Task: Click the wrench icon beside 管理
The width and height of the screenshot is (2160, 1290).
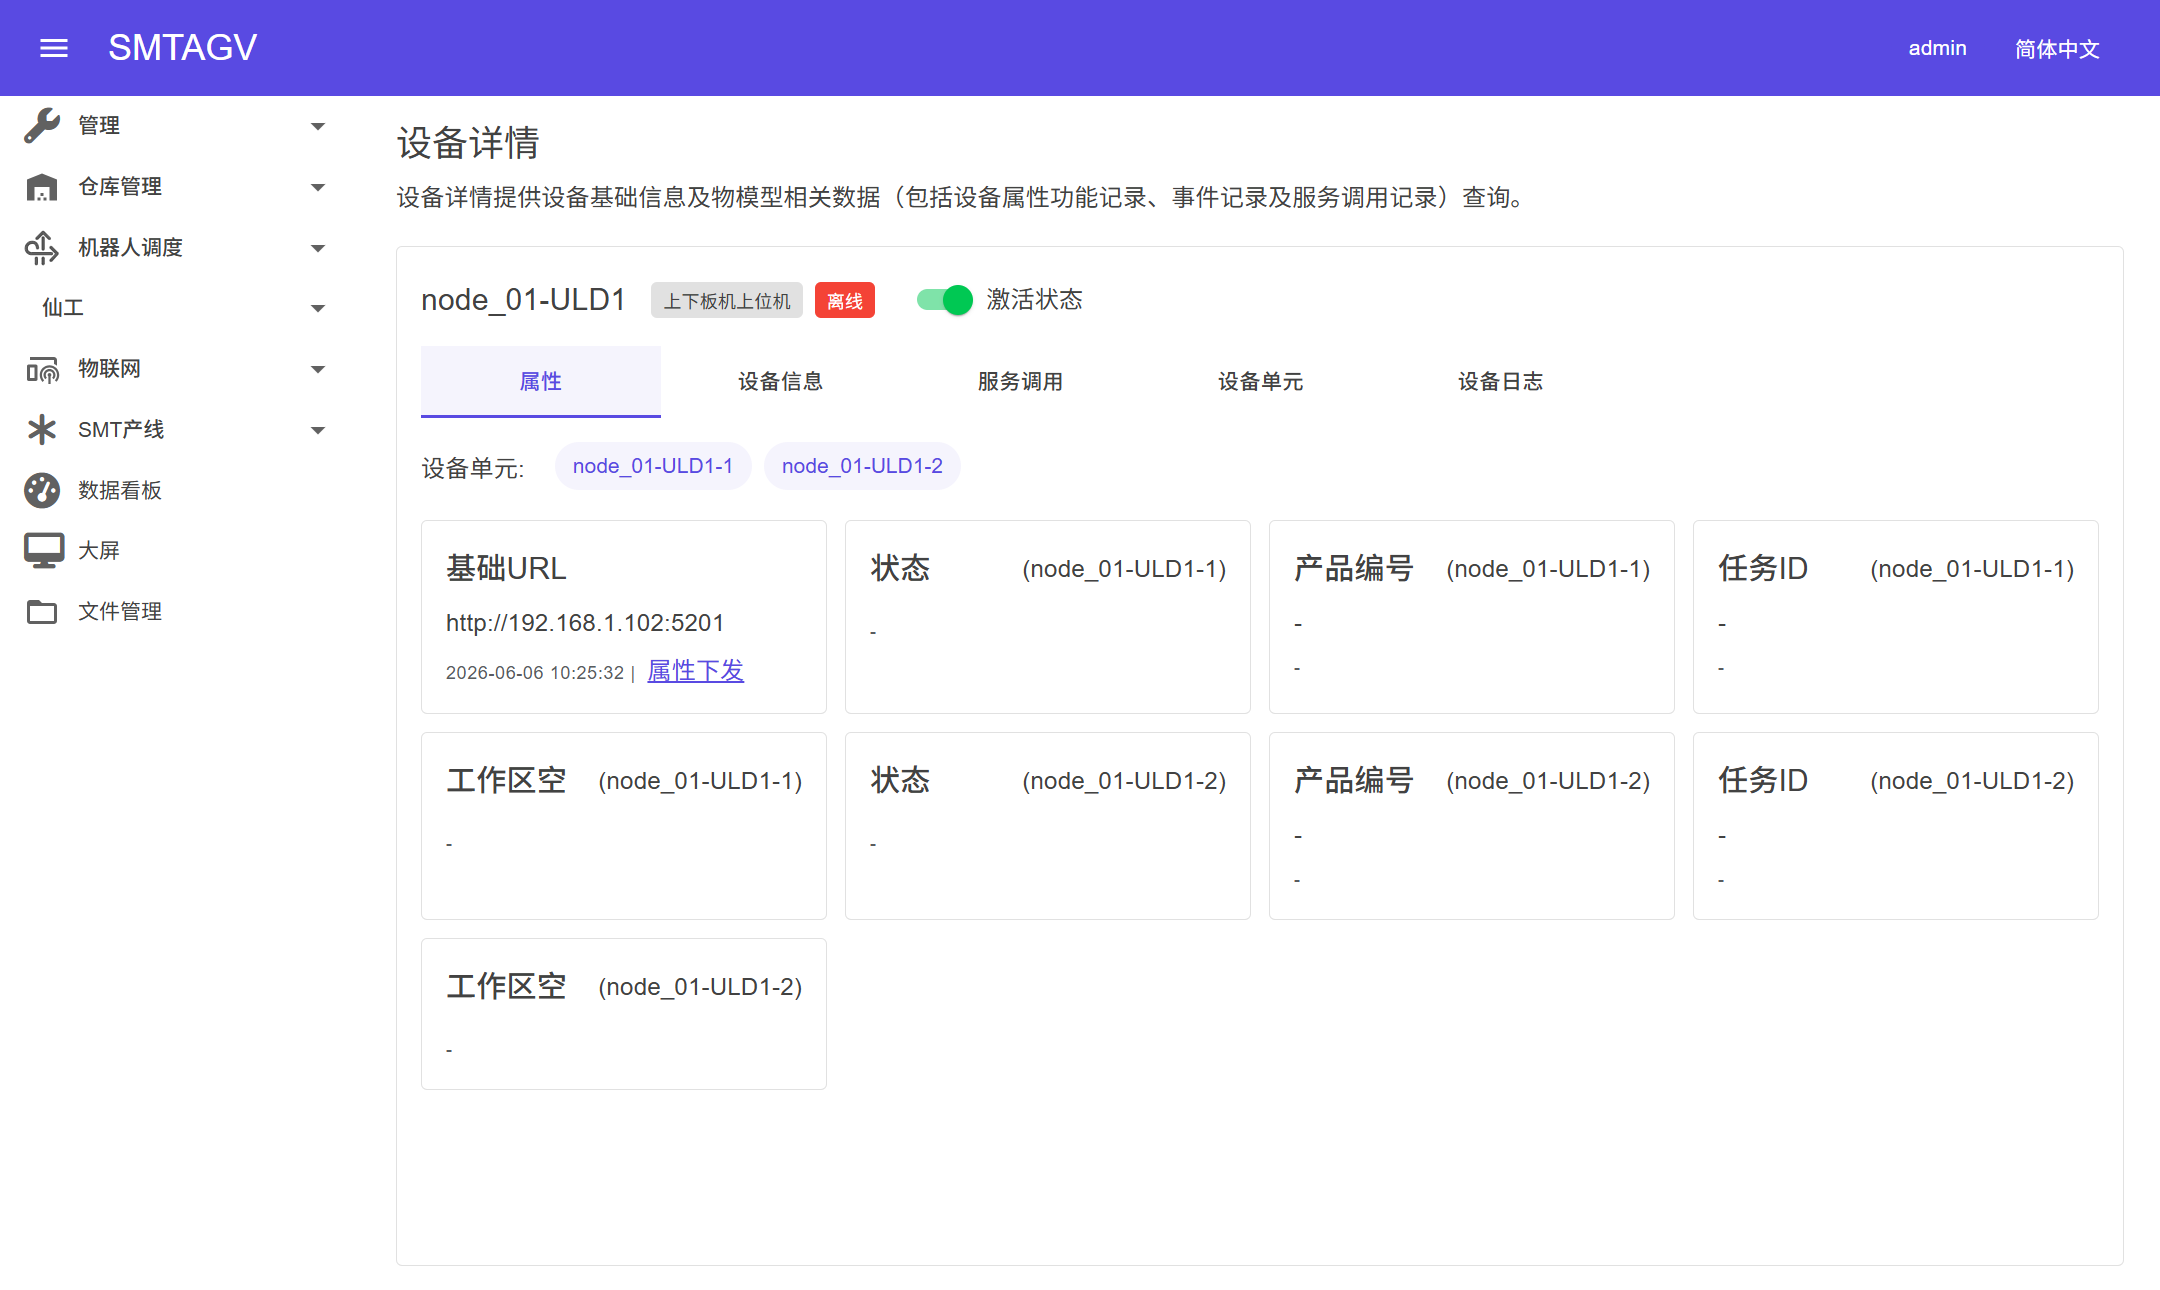Action: 42,126
